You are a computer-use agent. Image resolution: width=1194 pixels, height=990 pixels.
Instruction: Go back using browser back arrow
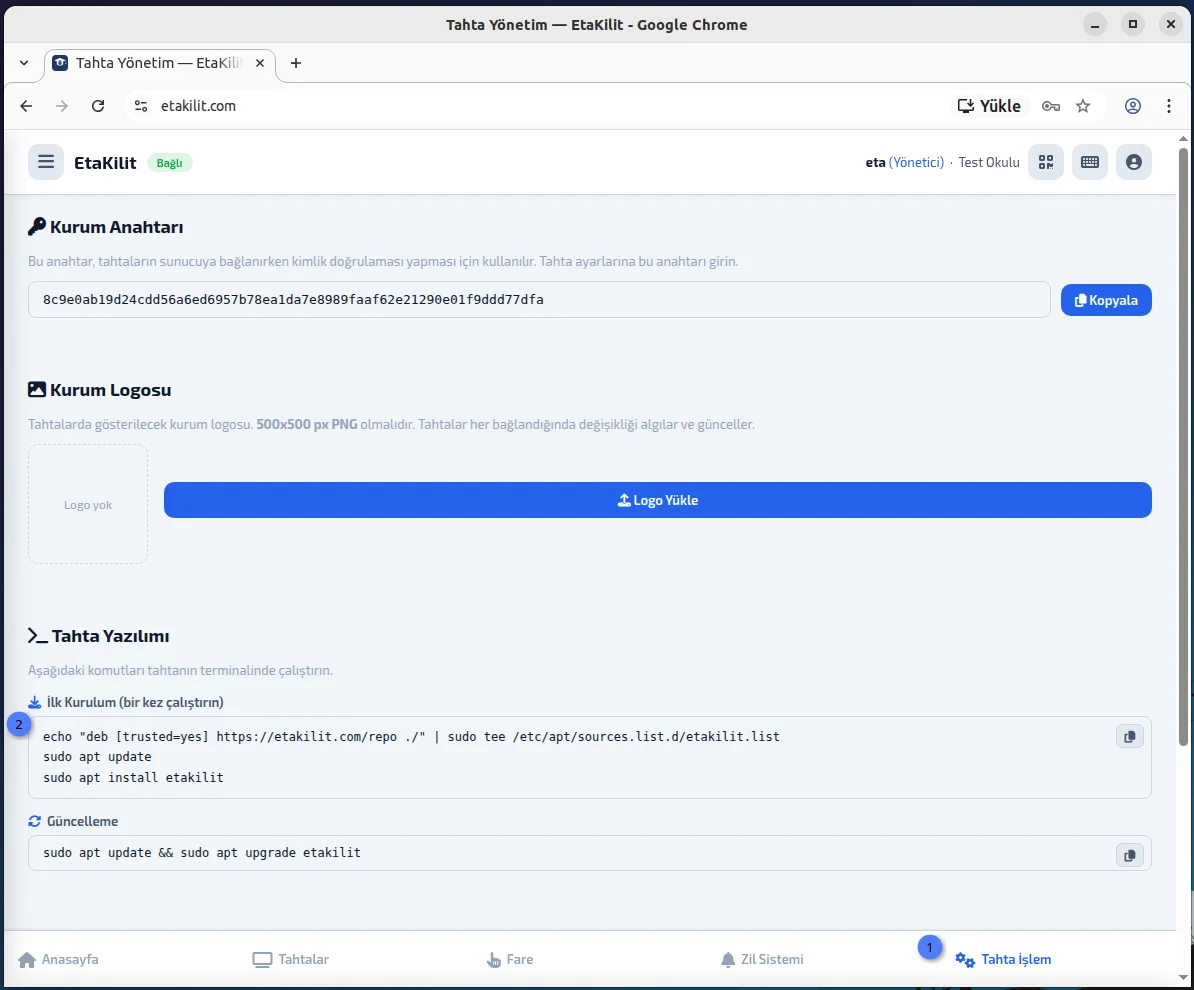[26, 106]
